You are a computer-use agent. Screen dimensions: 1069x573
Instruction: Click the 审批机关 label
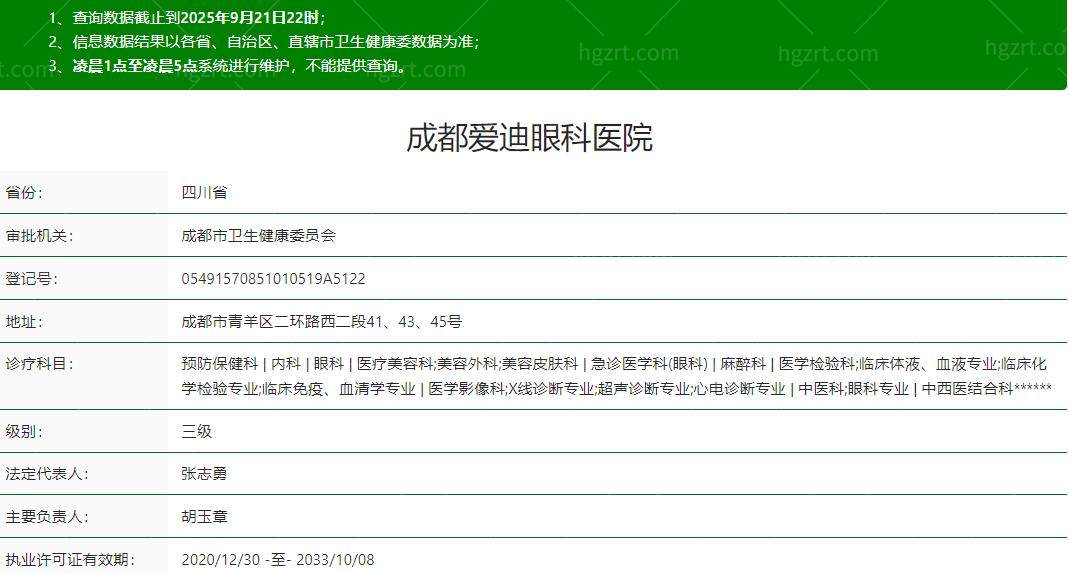point(39,236)
